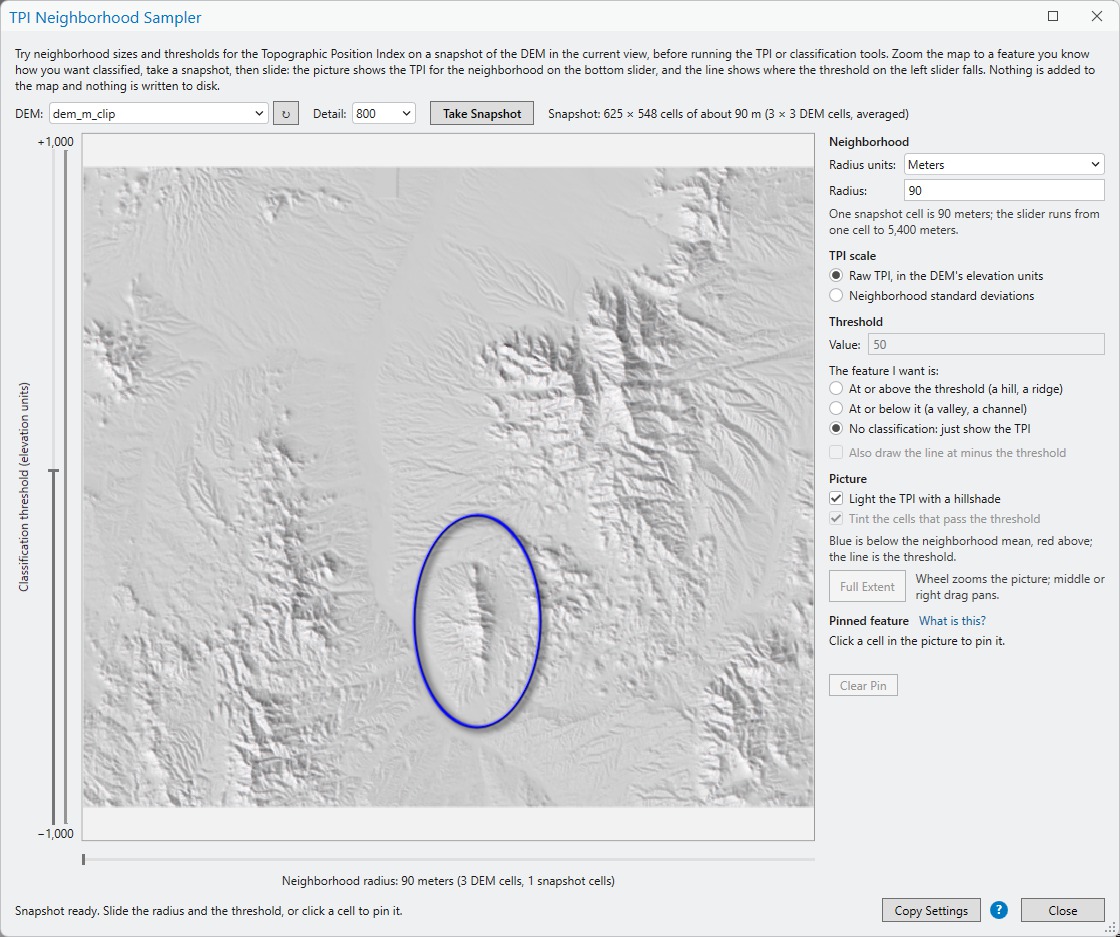Click the TPI Neighborhood Sampler title
The width and height of the screenshot is (1120, 937).
click(x=105, y=17)
